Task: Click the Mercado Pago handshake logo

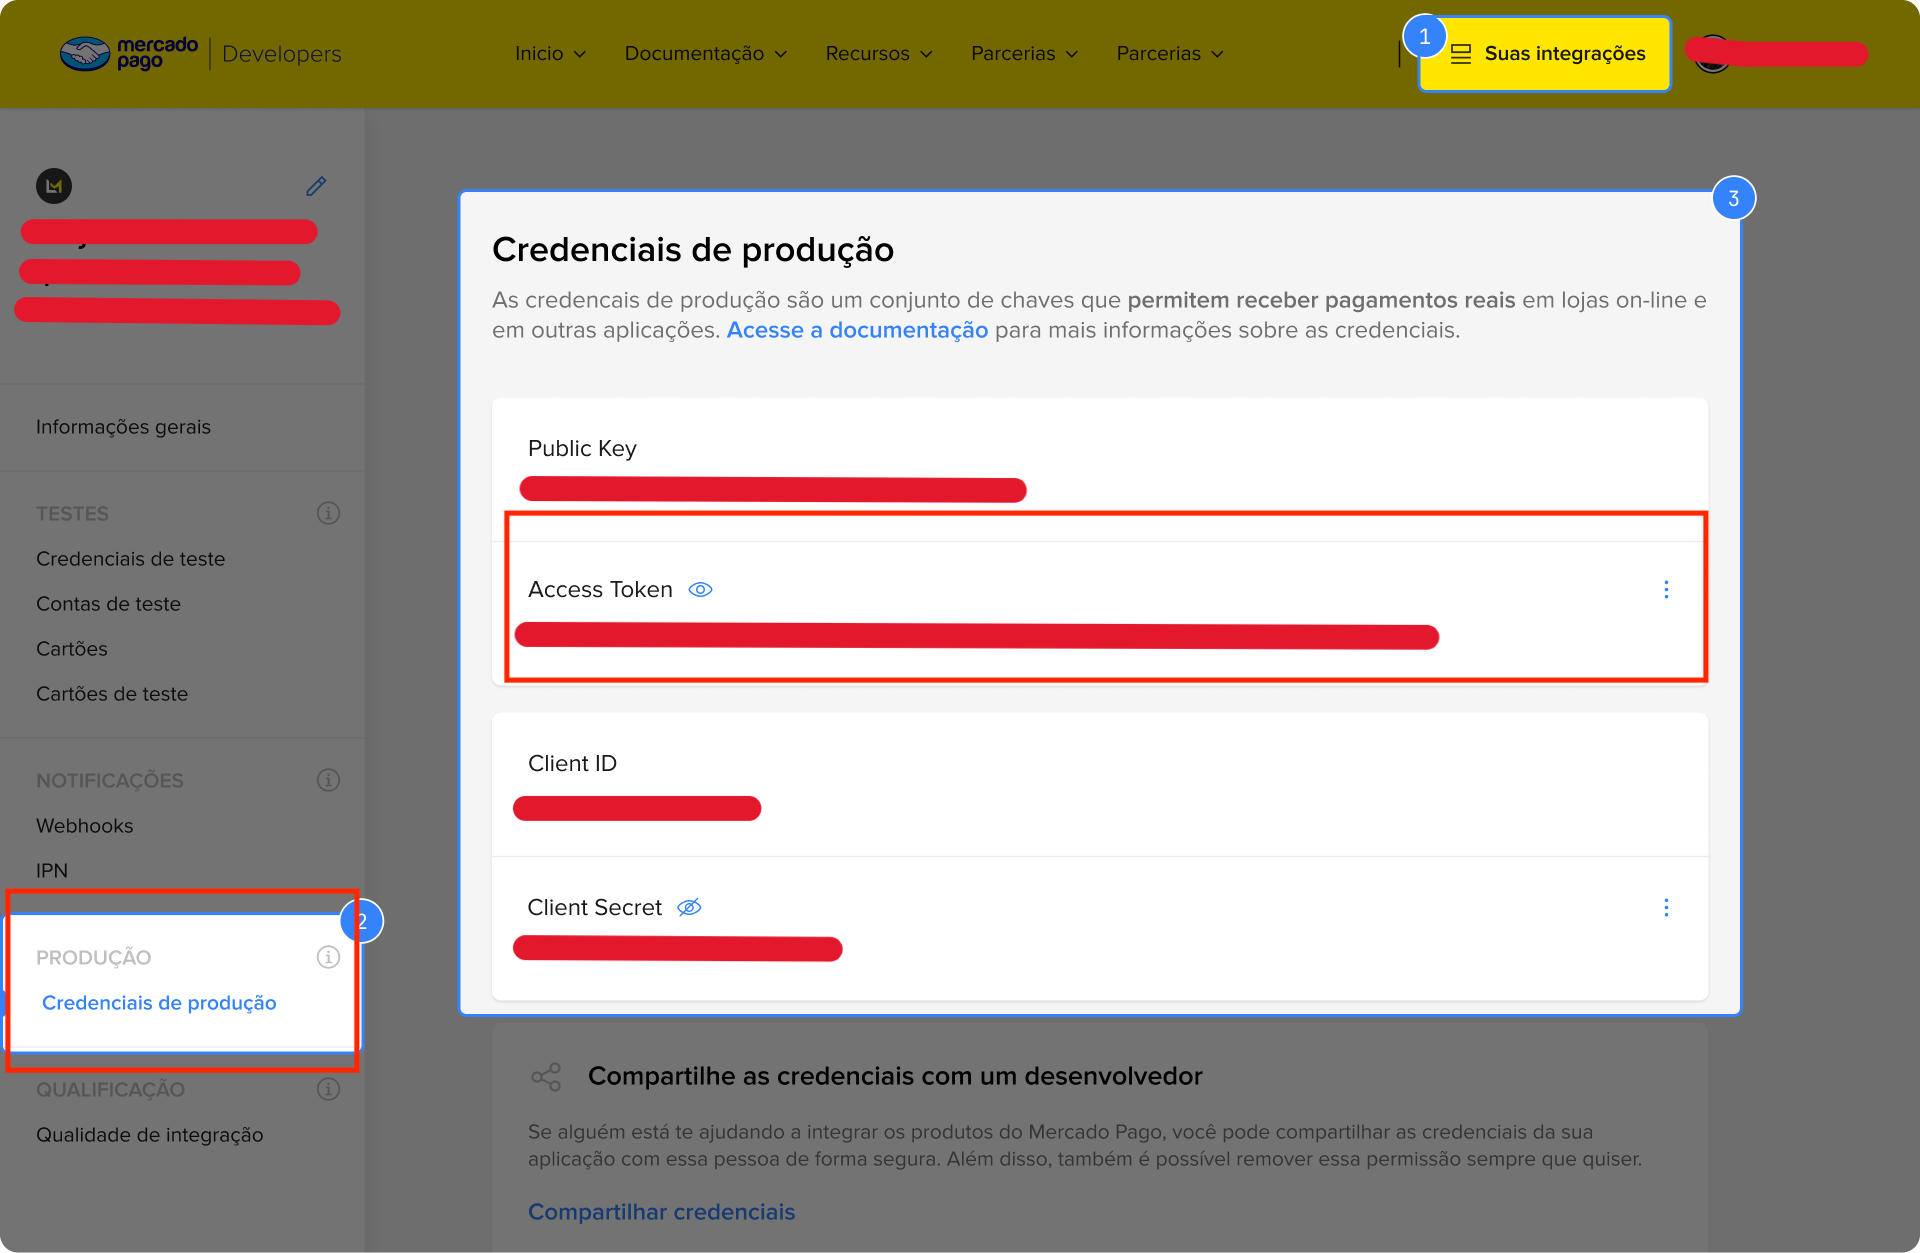Action: [86, 53]
